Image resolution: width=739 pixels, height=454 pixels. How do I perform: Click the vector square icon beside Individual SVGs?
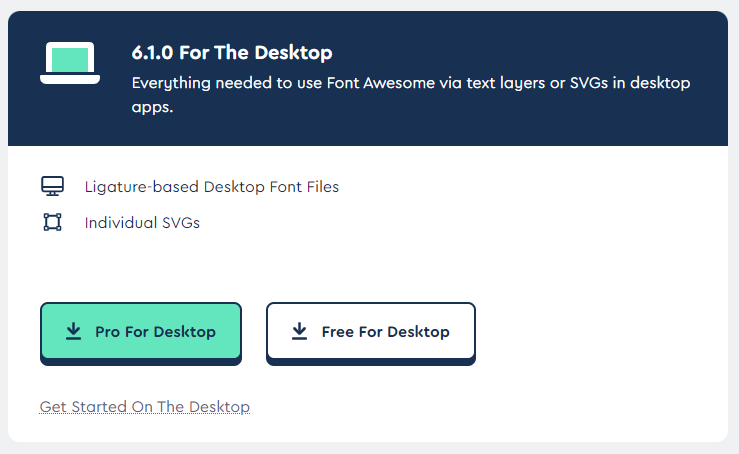coord(52,222)
